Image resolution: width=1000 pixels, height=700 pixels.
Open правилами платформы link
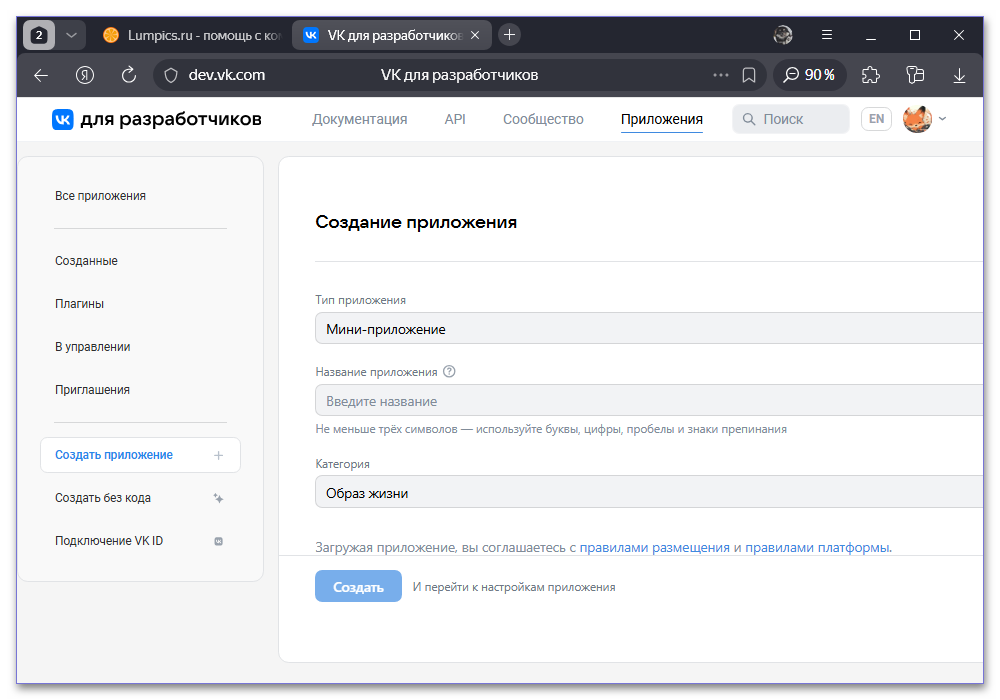coord(817,548)
